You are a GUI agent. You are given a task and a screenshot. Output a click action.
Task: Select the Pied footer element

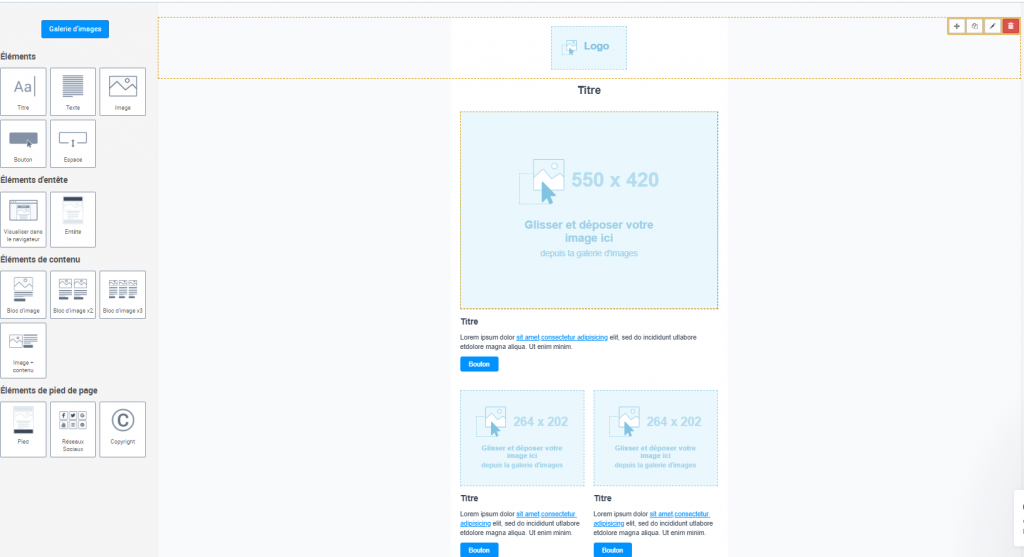point(24,429)
